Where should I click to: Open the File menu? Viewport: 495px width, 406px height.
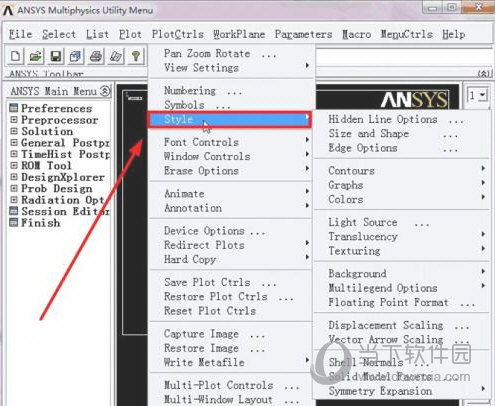coord(20,34)
